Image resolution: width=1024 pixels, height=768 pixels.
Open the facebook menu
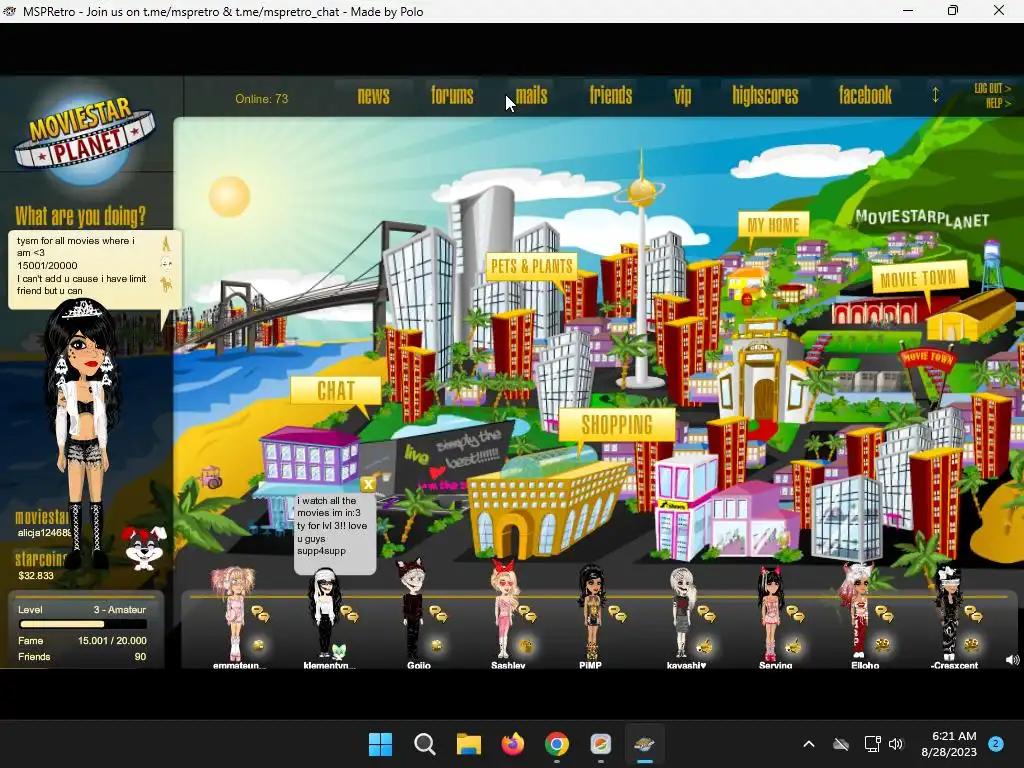865,96
